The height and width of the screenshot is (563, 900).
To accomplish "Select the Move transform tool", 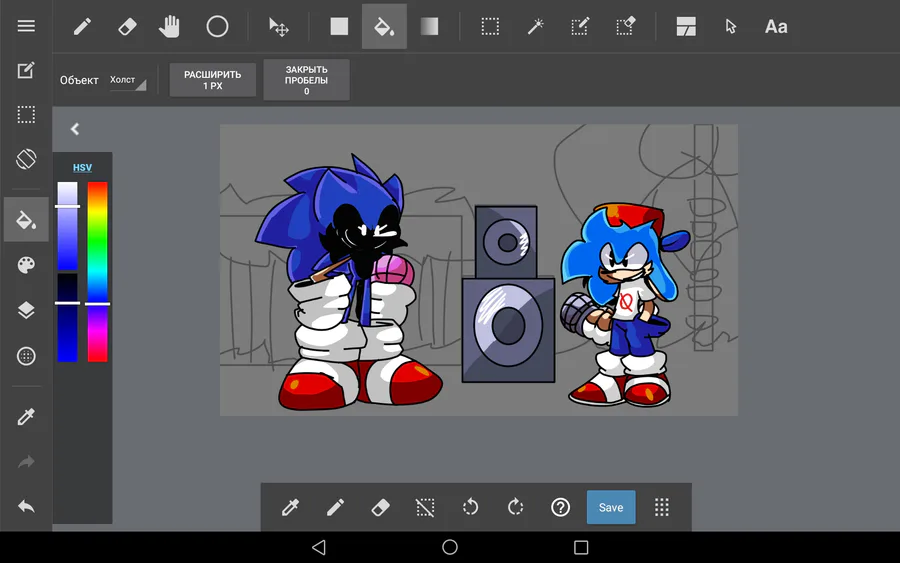I will 278,26.
